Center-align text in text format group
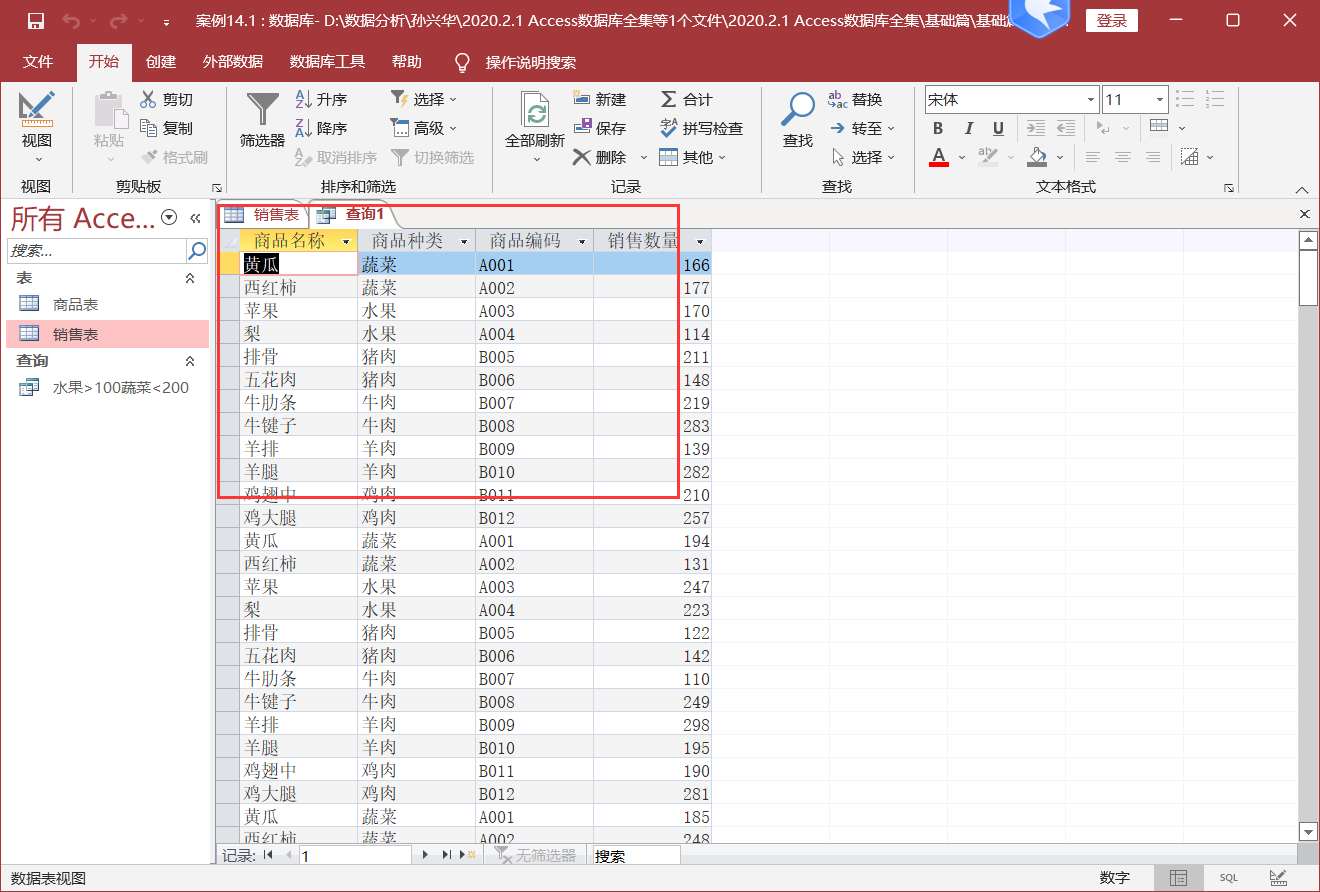 tap(1123, 157)
